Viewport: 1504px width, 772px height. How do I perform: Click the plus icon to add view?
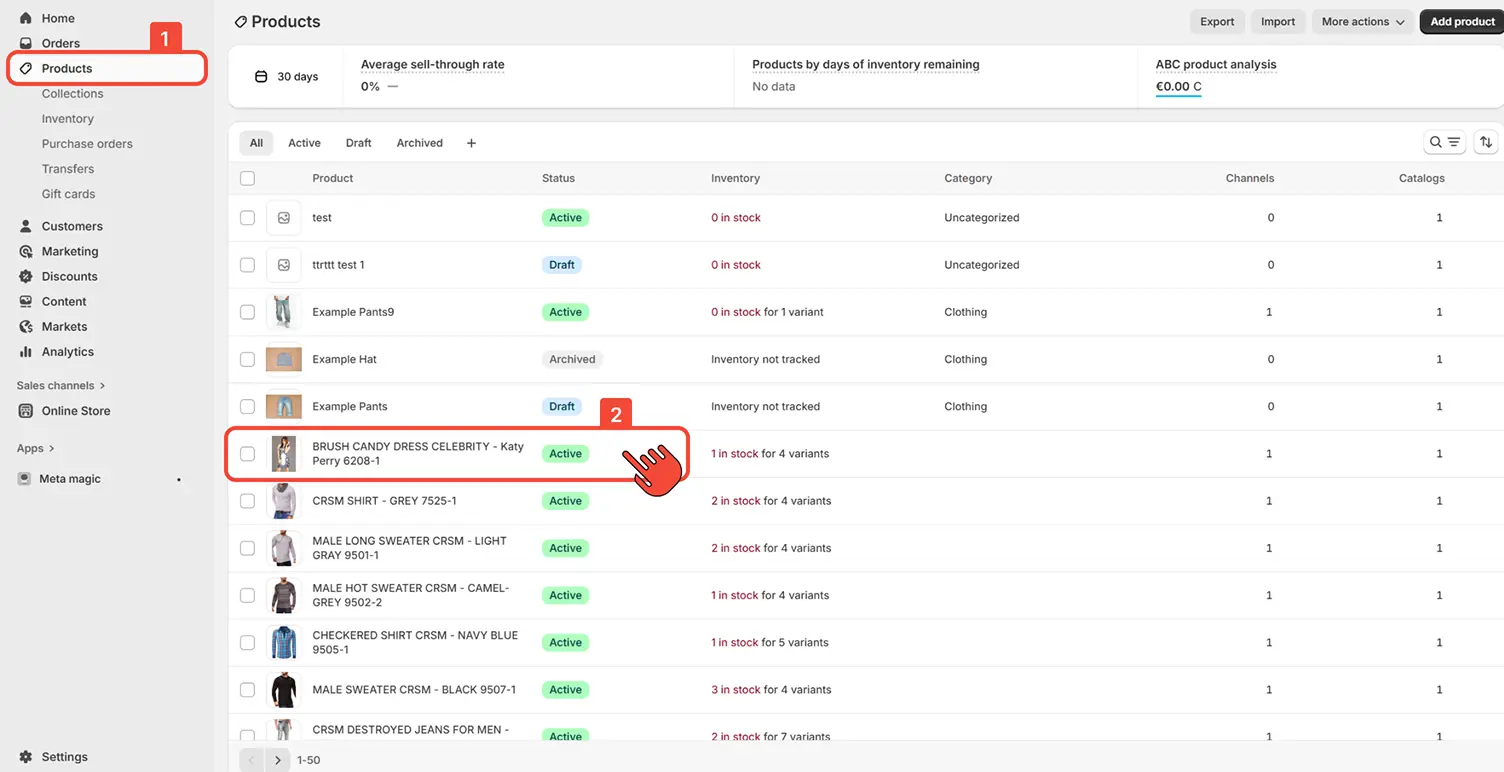[x=471, y=143]
